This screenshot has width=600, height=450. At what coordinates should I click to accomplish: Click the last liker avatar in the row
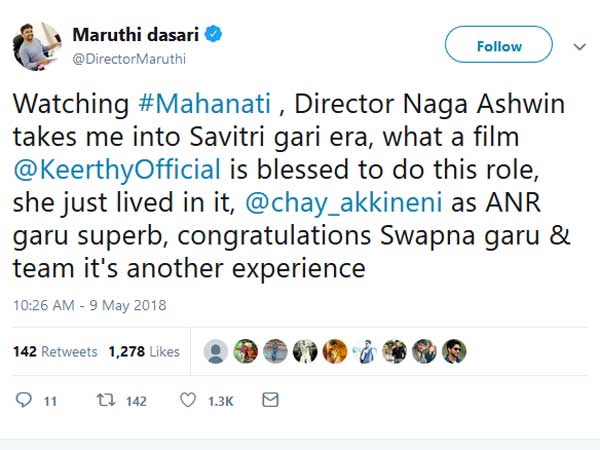click(454, 351)
